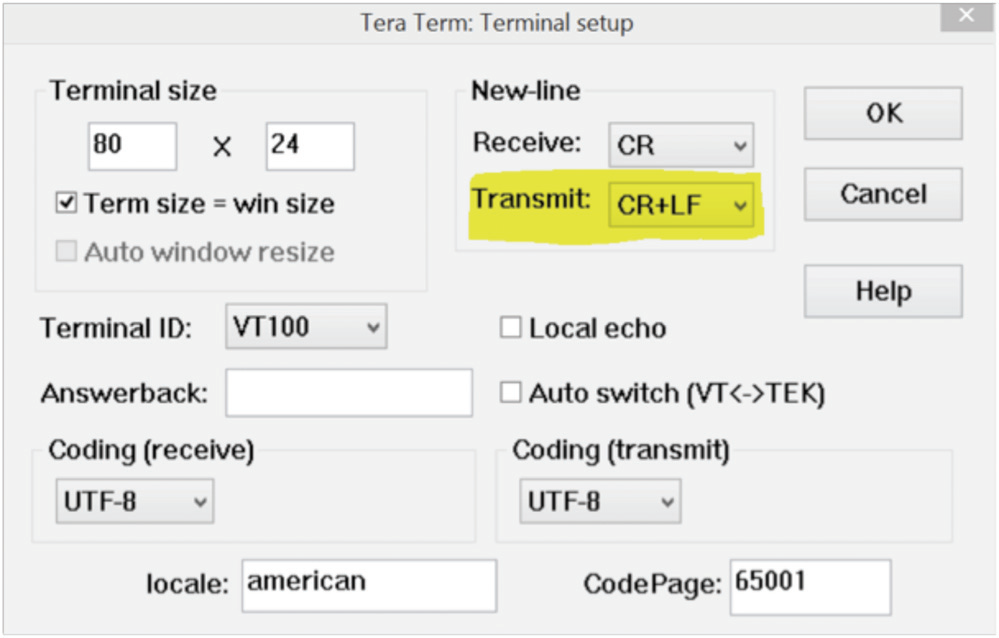Viewport: 999px width, 638px height.
Task: Open the New-line Transmit dropdown
Action: (x=681, y=205)
